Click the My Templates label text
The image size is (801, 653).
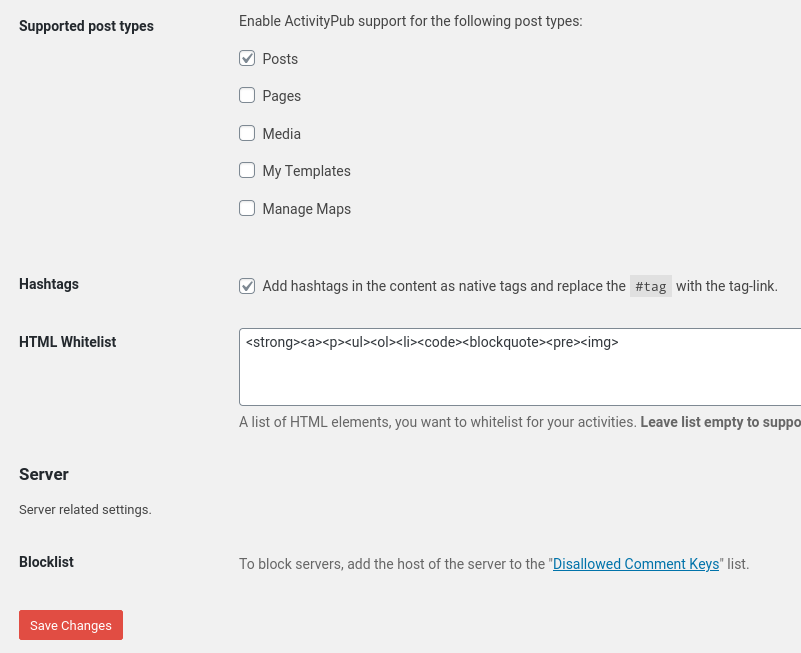[307, 171]
